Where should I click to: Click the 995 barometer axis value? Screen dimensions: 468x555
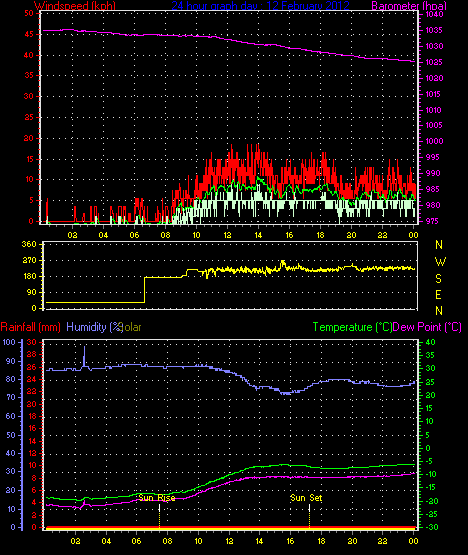click(x=433, y=157)
